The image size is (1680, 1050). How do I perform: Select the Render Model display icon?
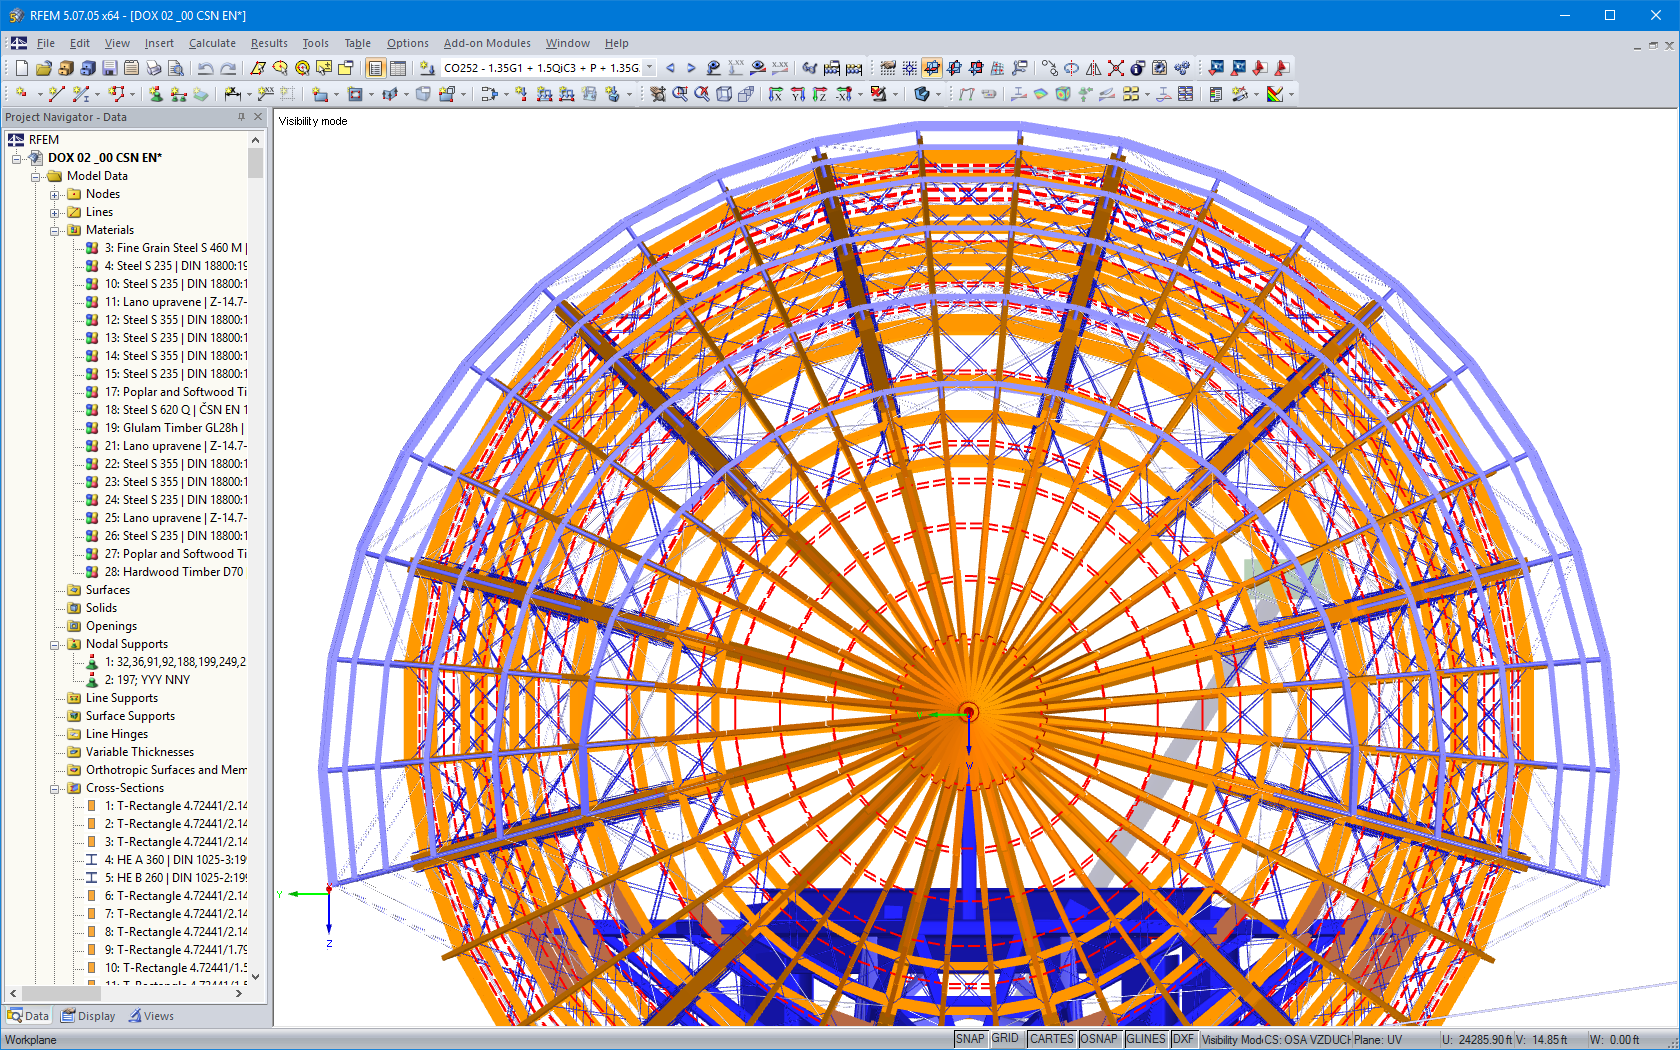tap(924, 94)
